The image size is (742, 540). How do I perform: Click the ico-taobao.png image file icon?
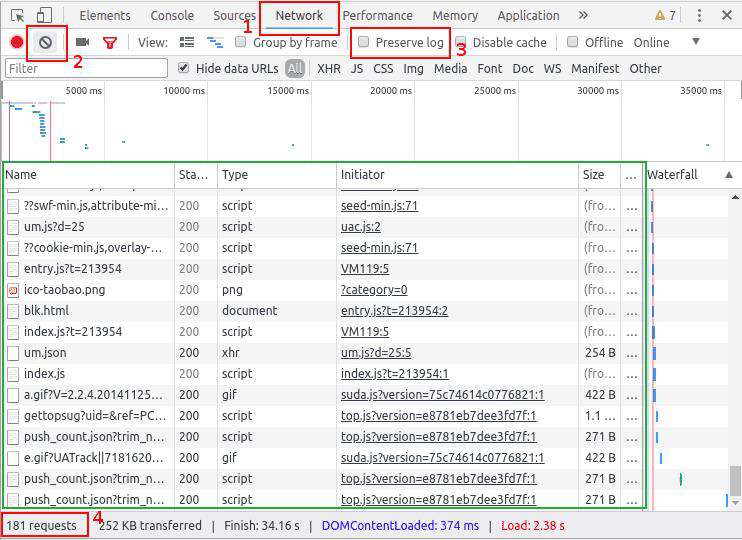tap(13, 290)
